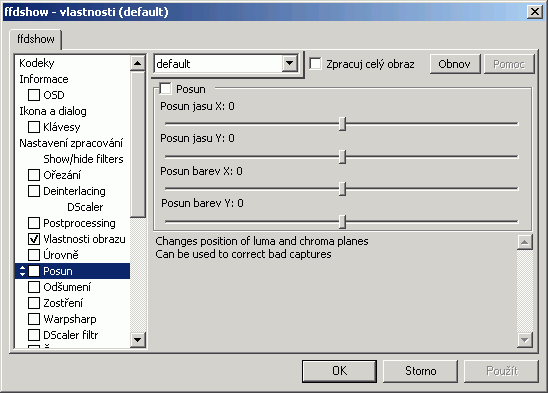Check the Ořezání filter box

[x=34, y=175]
